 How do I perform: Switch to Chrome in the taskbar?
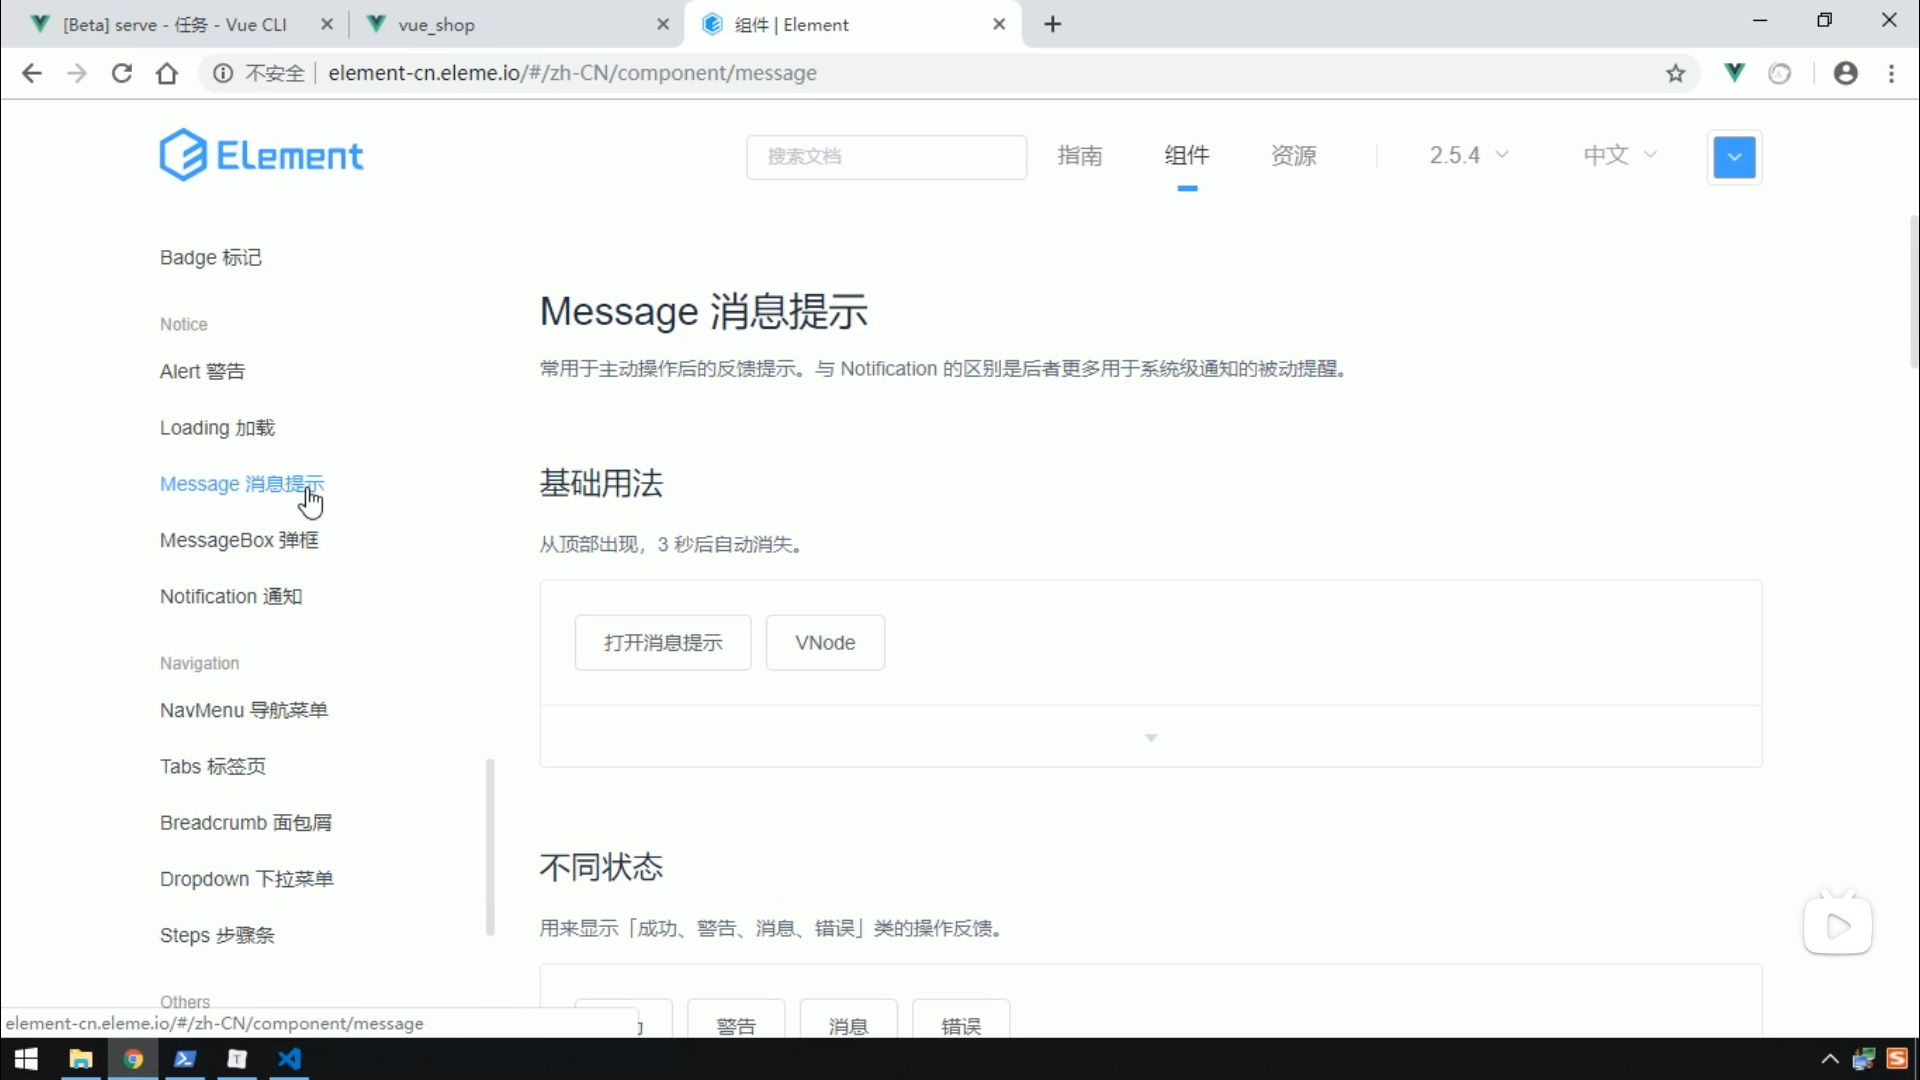click(x=133, y=1059)
